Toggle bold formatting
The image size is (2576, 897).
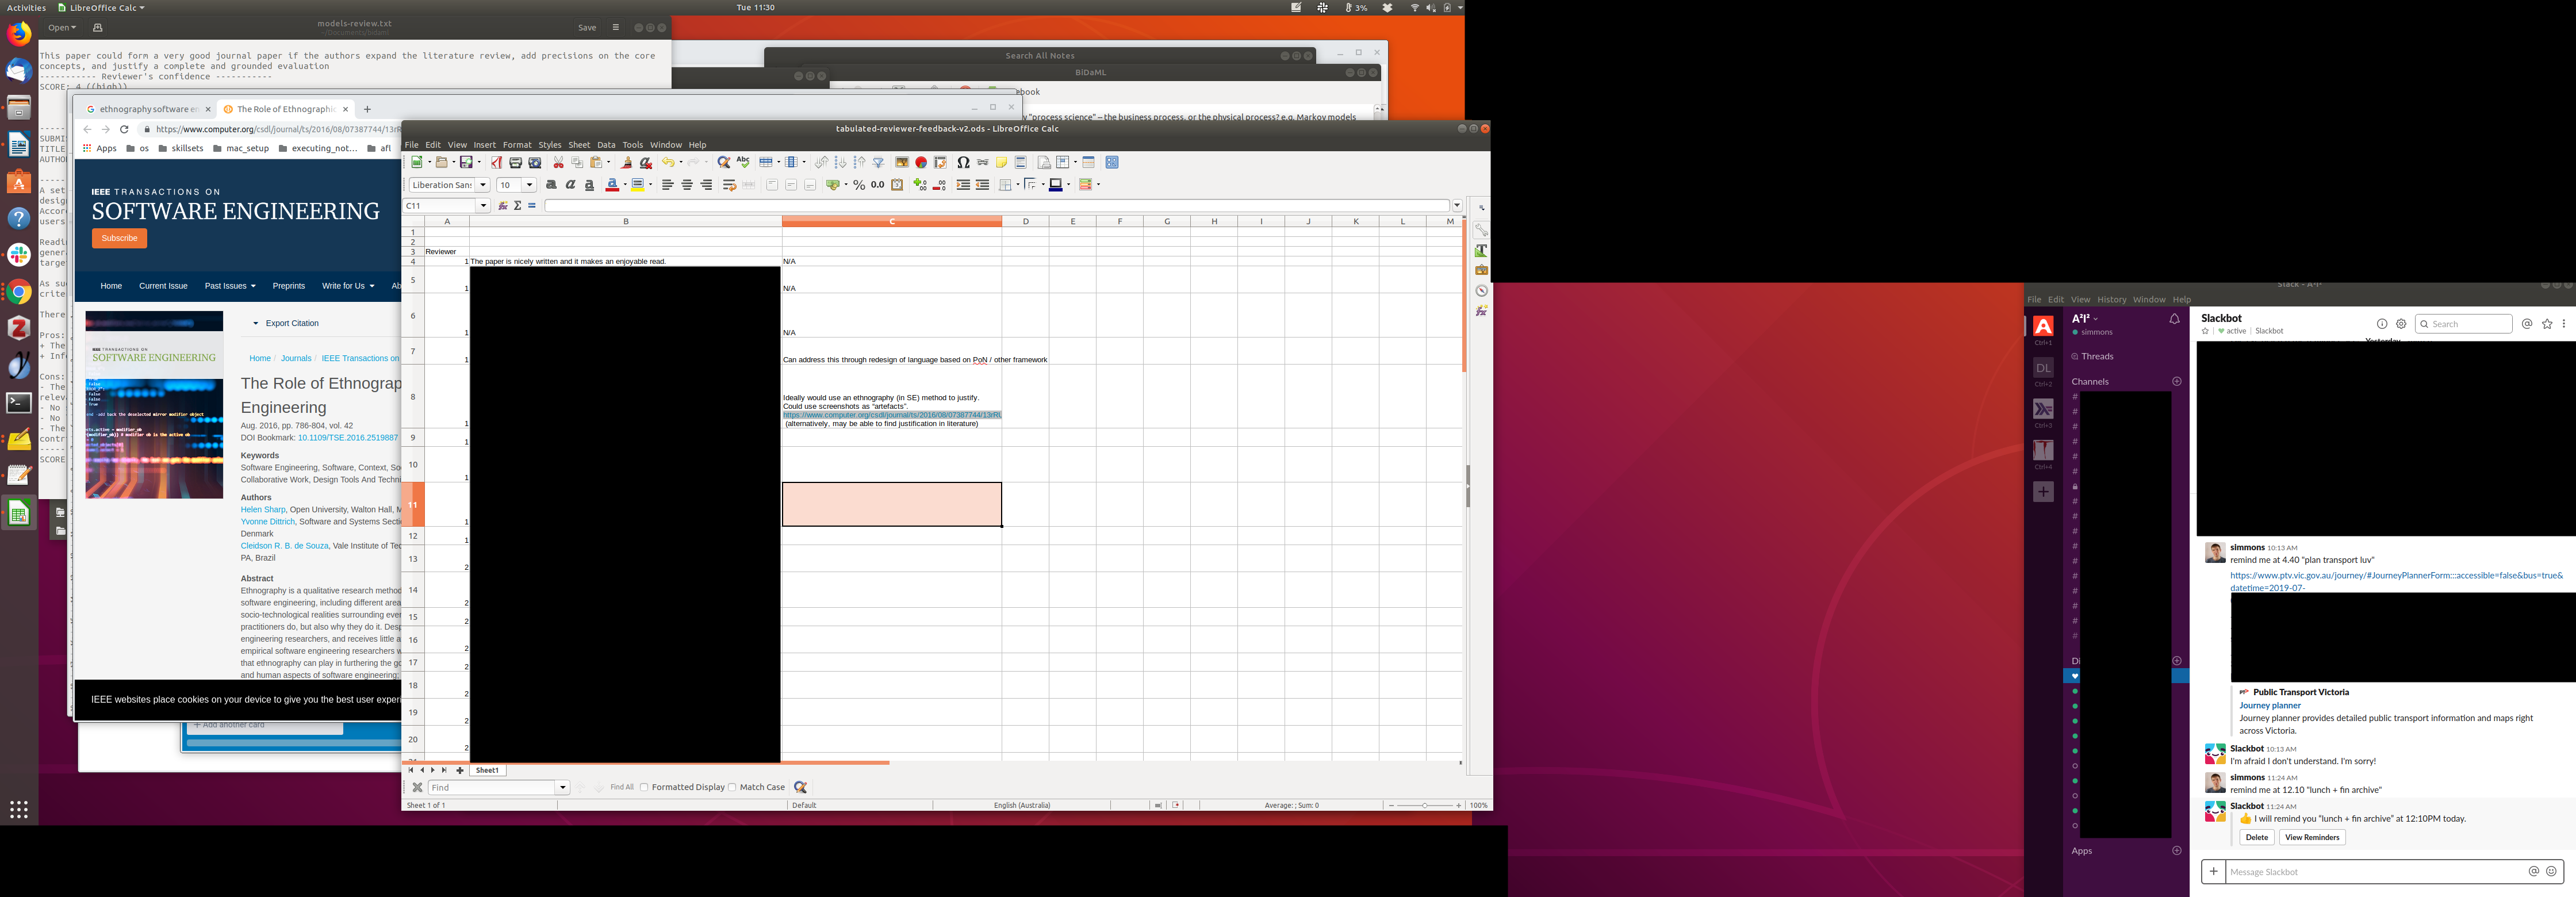551,185
